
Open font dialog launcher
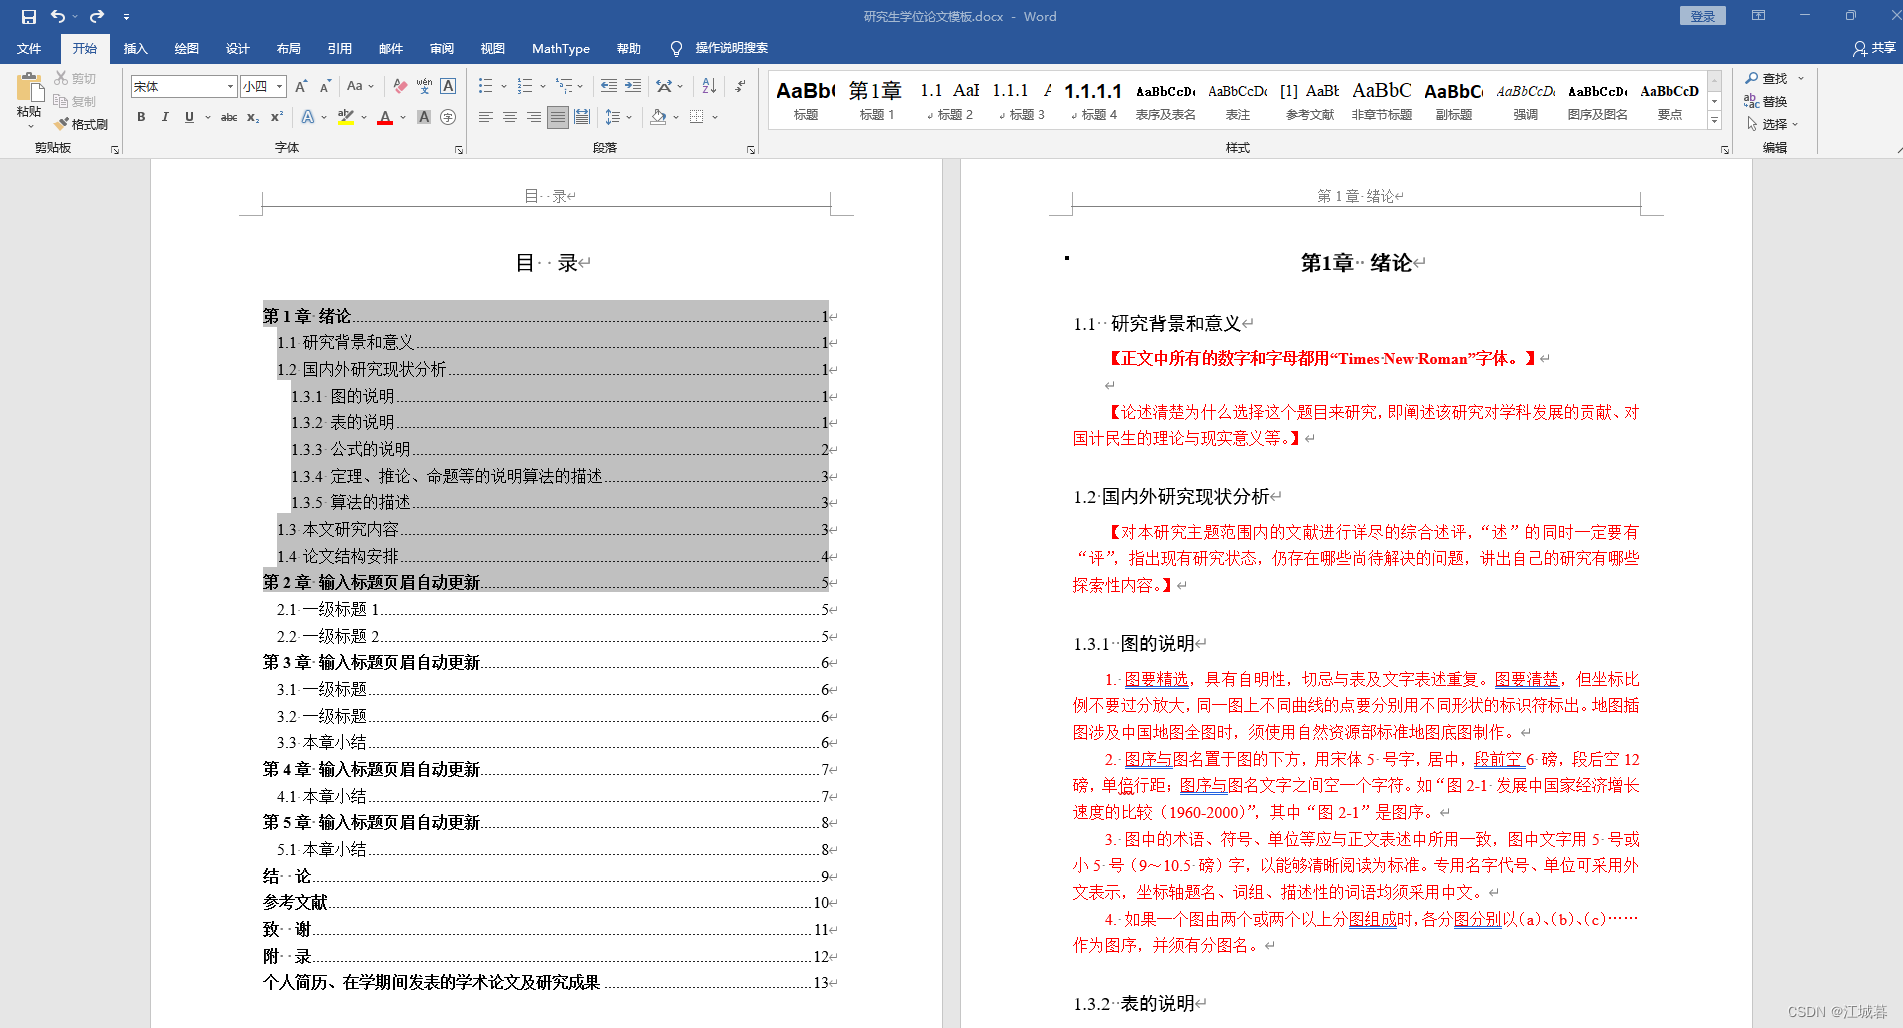pos(459,149)
